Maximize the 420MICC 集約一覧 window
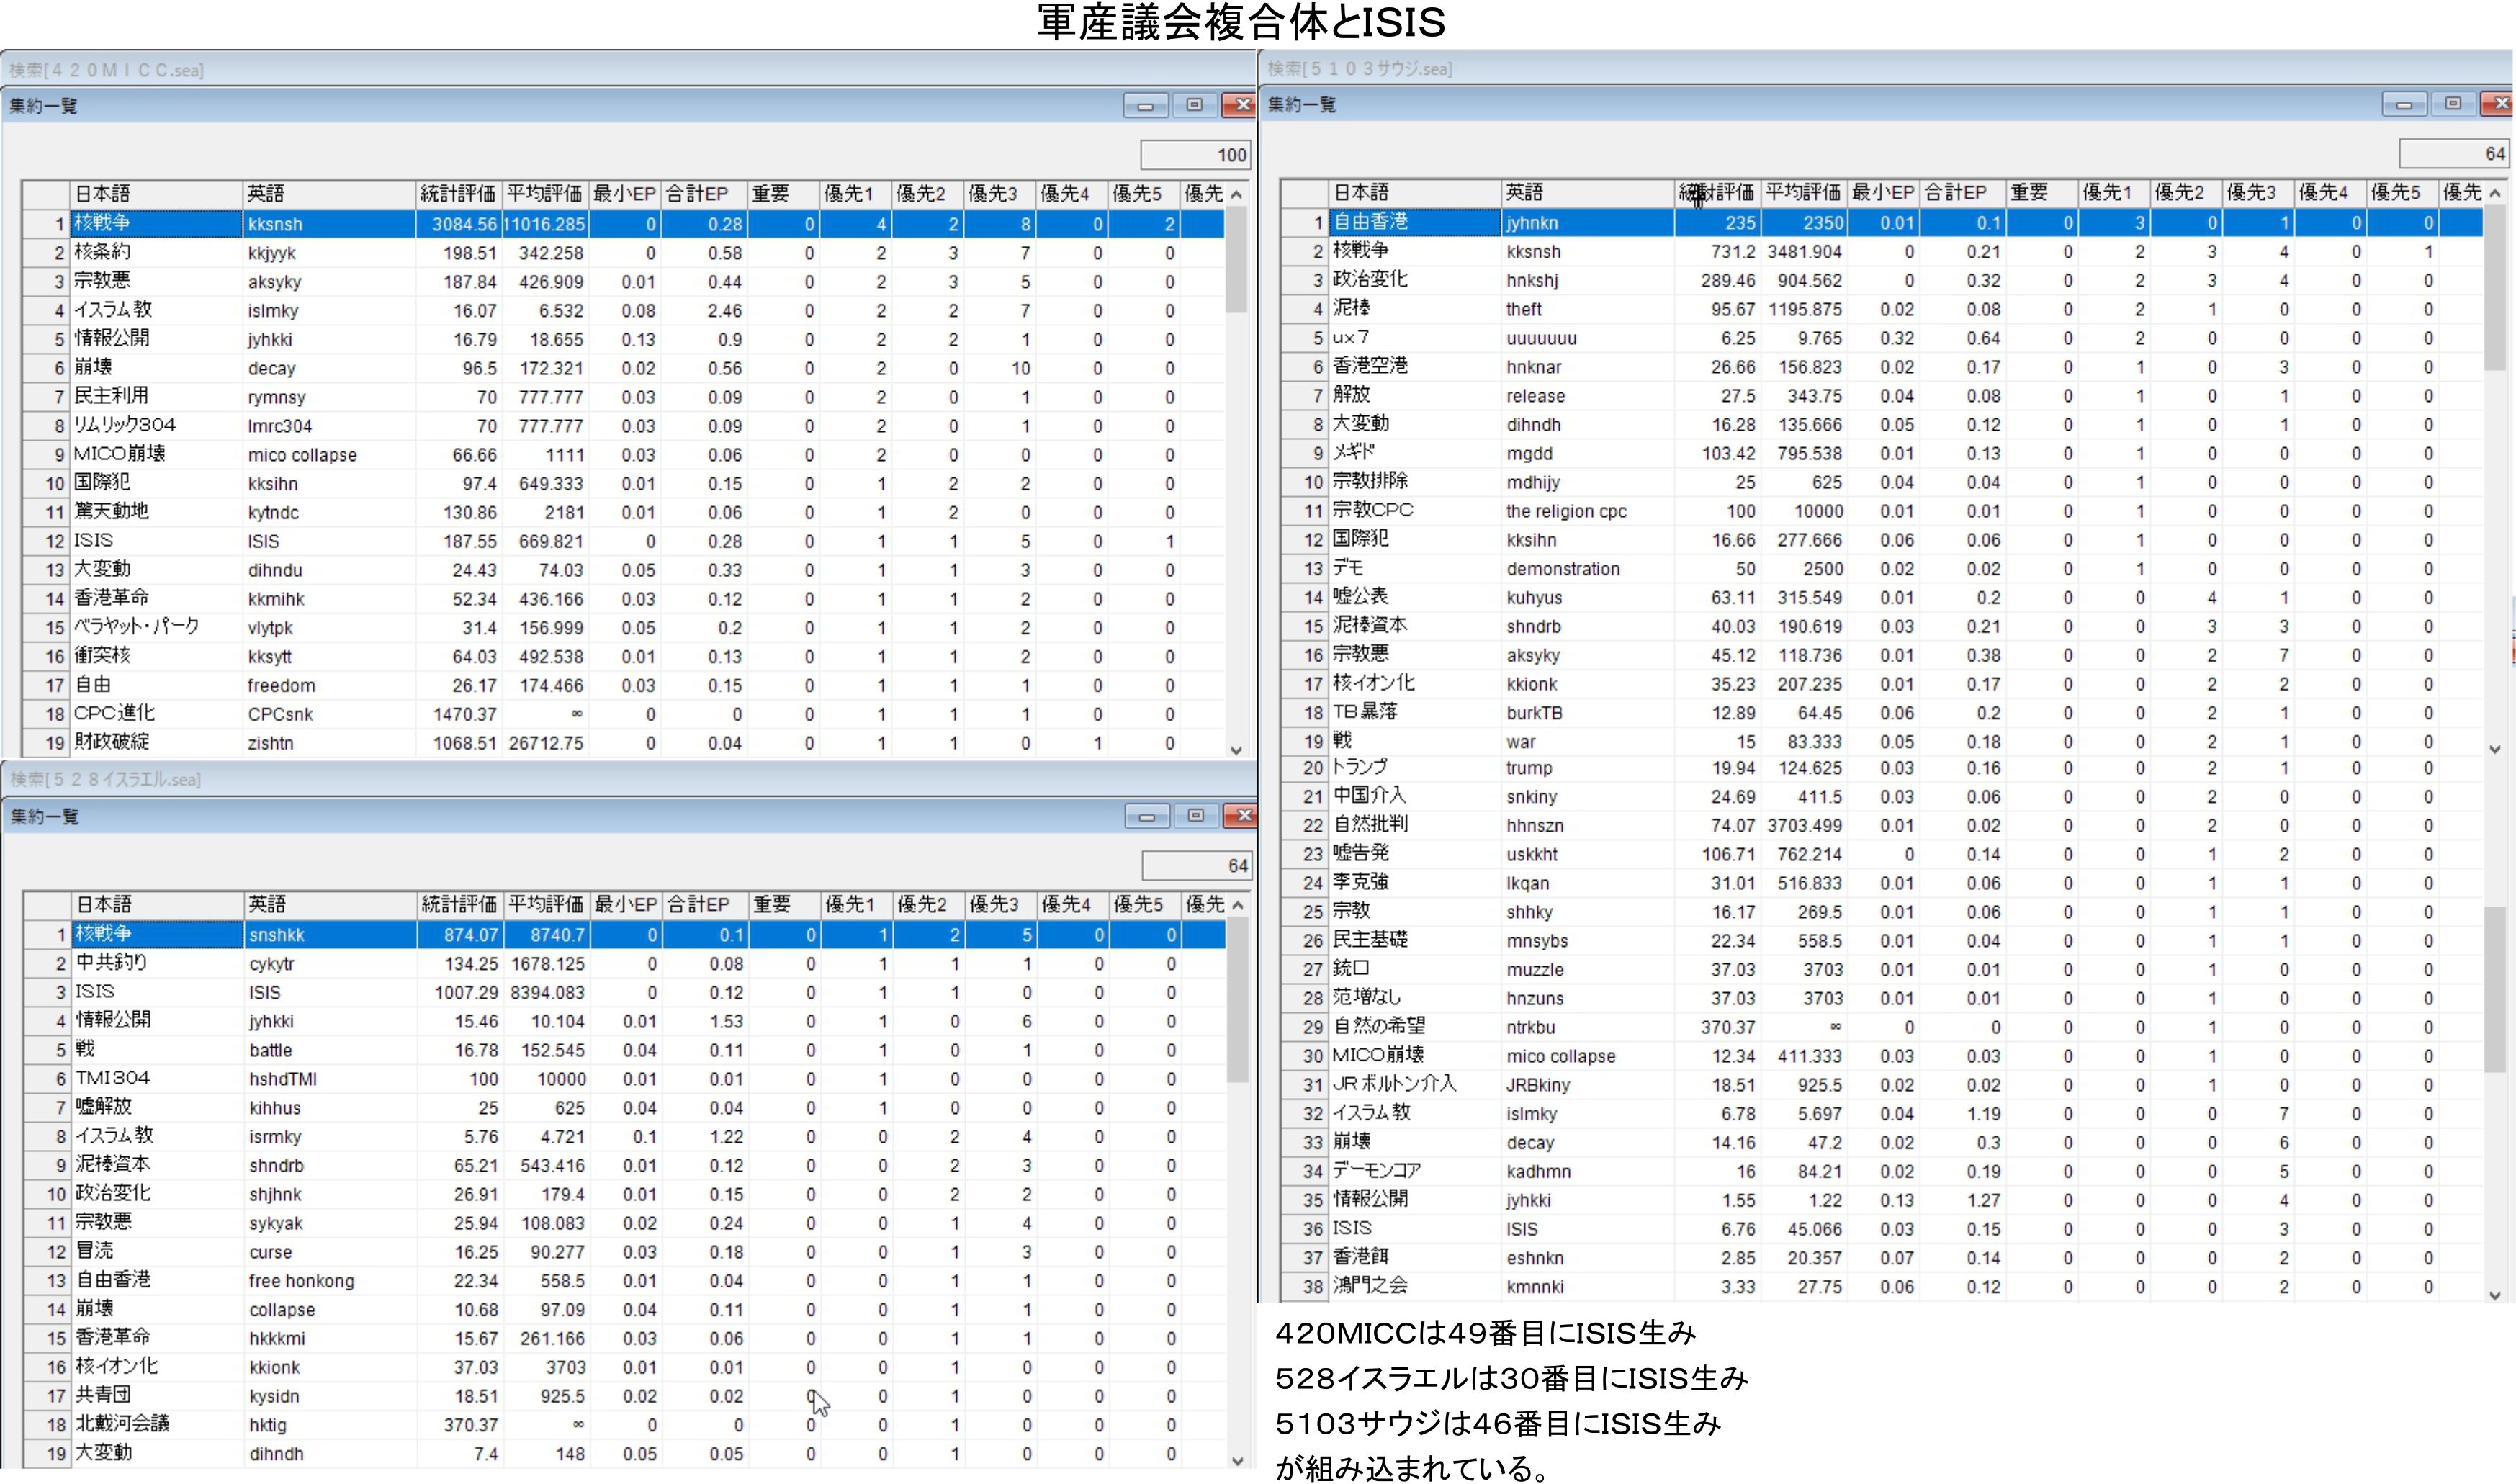This screenshot has height=1484, width=2516. point(1194,106)
